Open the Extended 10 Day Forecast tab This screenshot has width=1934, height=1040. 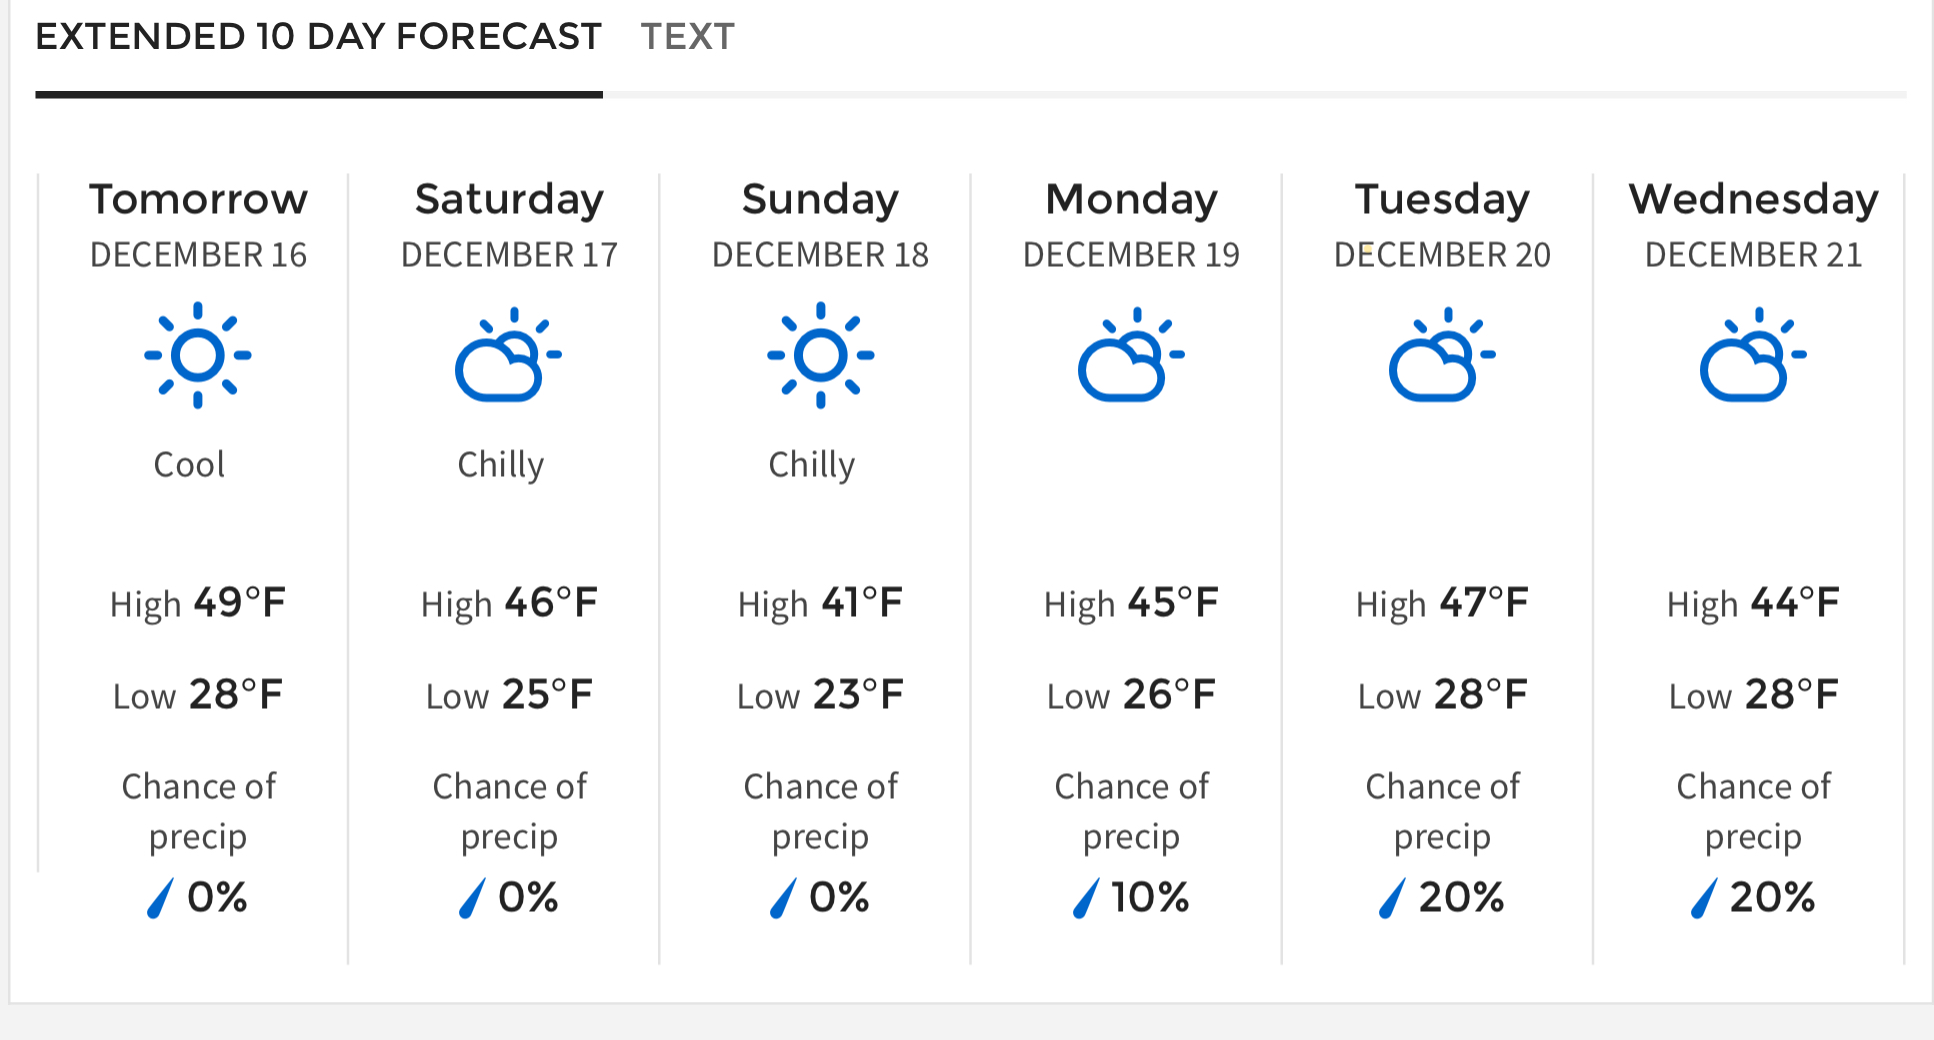(x=318, y=37)
